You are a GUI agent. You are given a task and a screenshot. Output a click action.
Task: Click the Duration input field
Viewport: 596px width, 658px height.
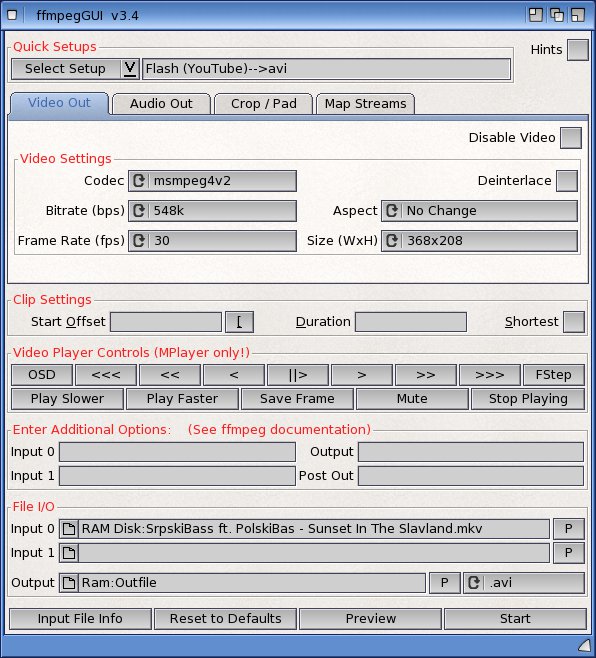[410, 322]
